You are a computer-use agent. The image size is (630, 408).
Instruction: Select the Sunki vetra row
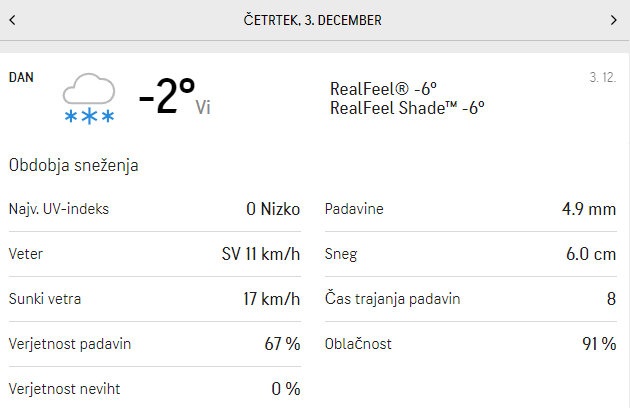(x=155, y=299)
